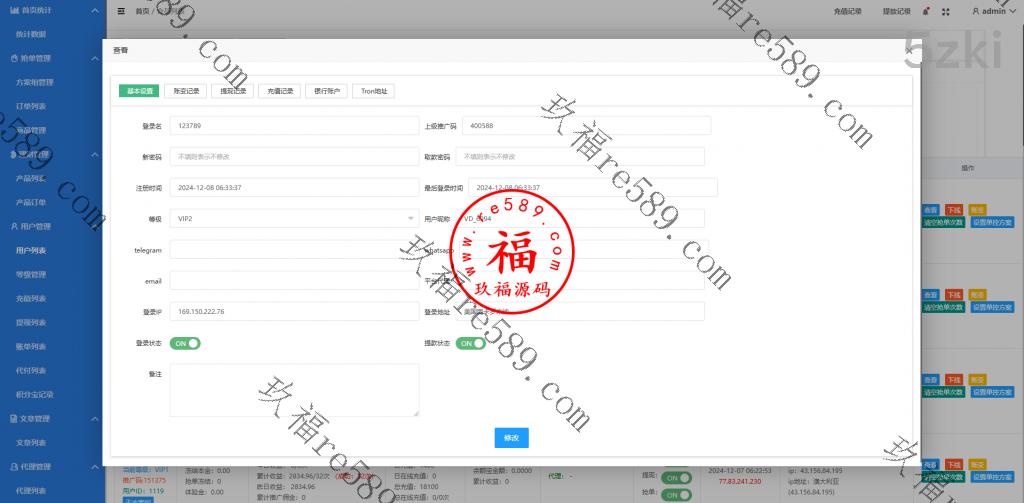This screenshot has height=503, width=1024.
Task: Click the 备注 textarea
Action: 294,389
